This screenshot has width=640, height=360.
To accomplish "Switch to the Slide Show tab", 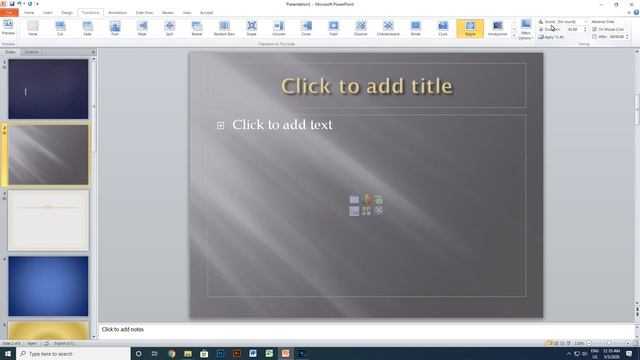I will (x=144, y=13).
